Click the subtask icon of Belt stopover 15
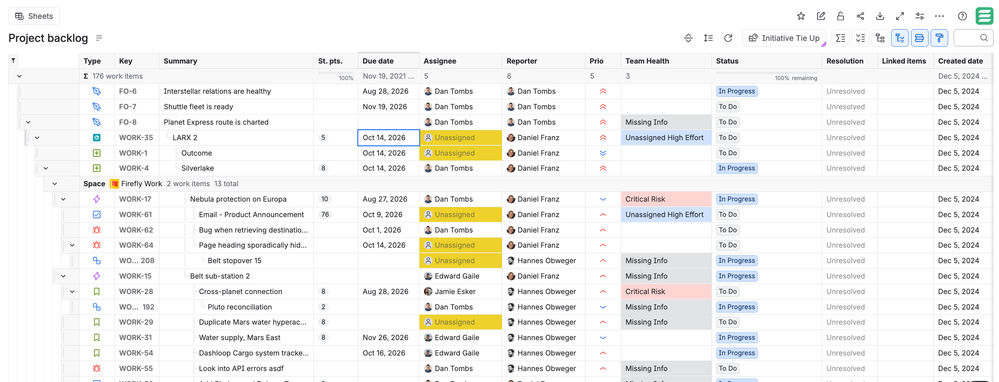This screenshot has width=999, height=382. click(x=97, y=260)
